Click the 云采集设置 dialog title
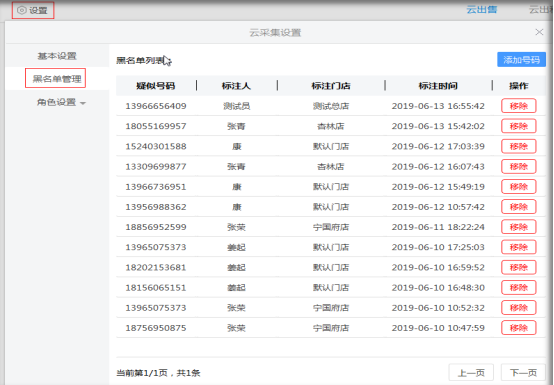 pyautogui.click(x=275, y=32)
